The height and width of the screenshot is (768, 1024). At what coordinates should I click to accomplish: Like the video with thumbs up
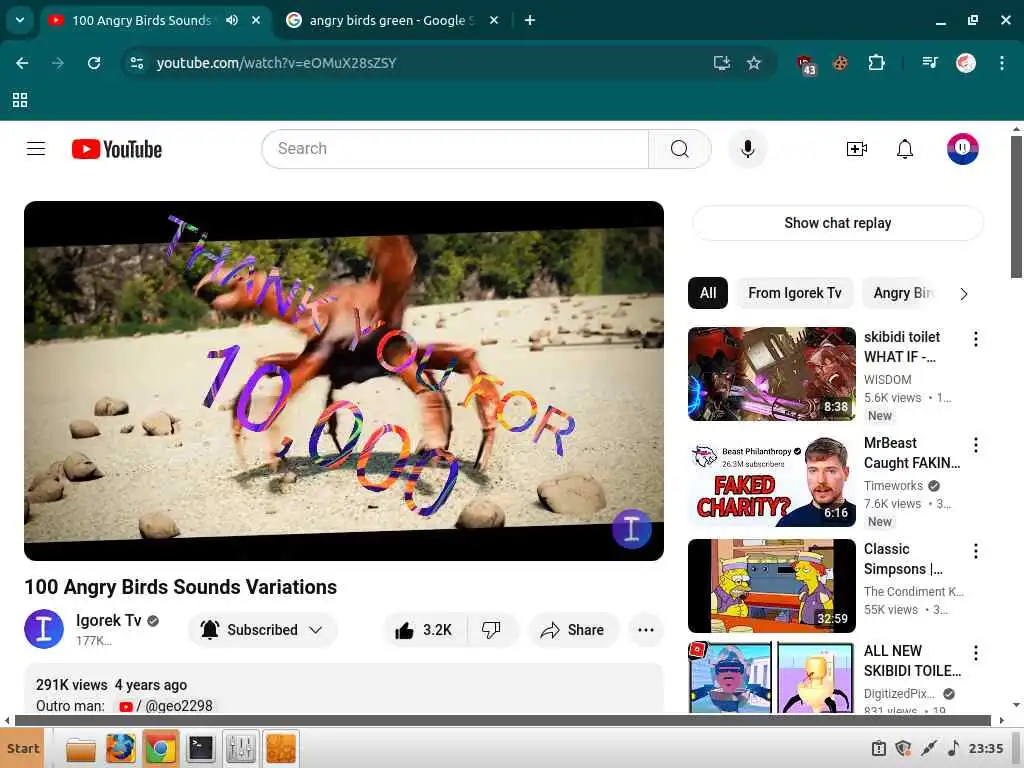(424, 630)
